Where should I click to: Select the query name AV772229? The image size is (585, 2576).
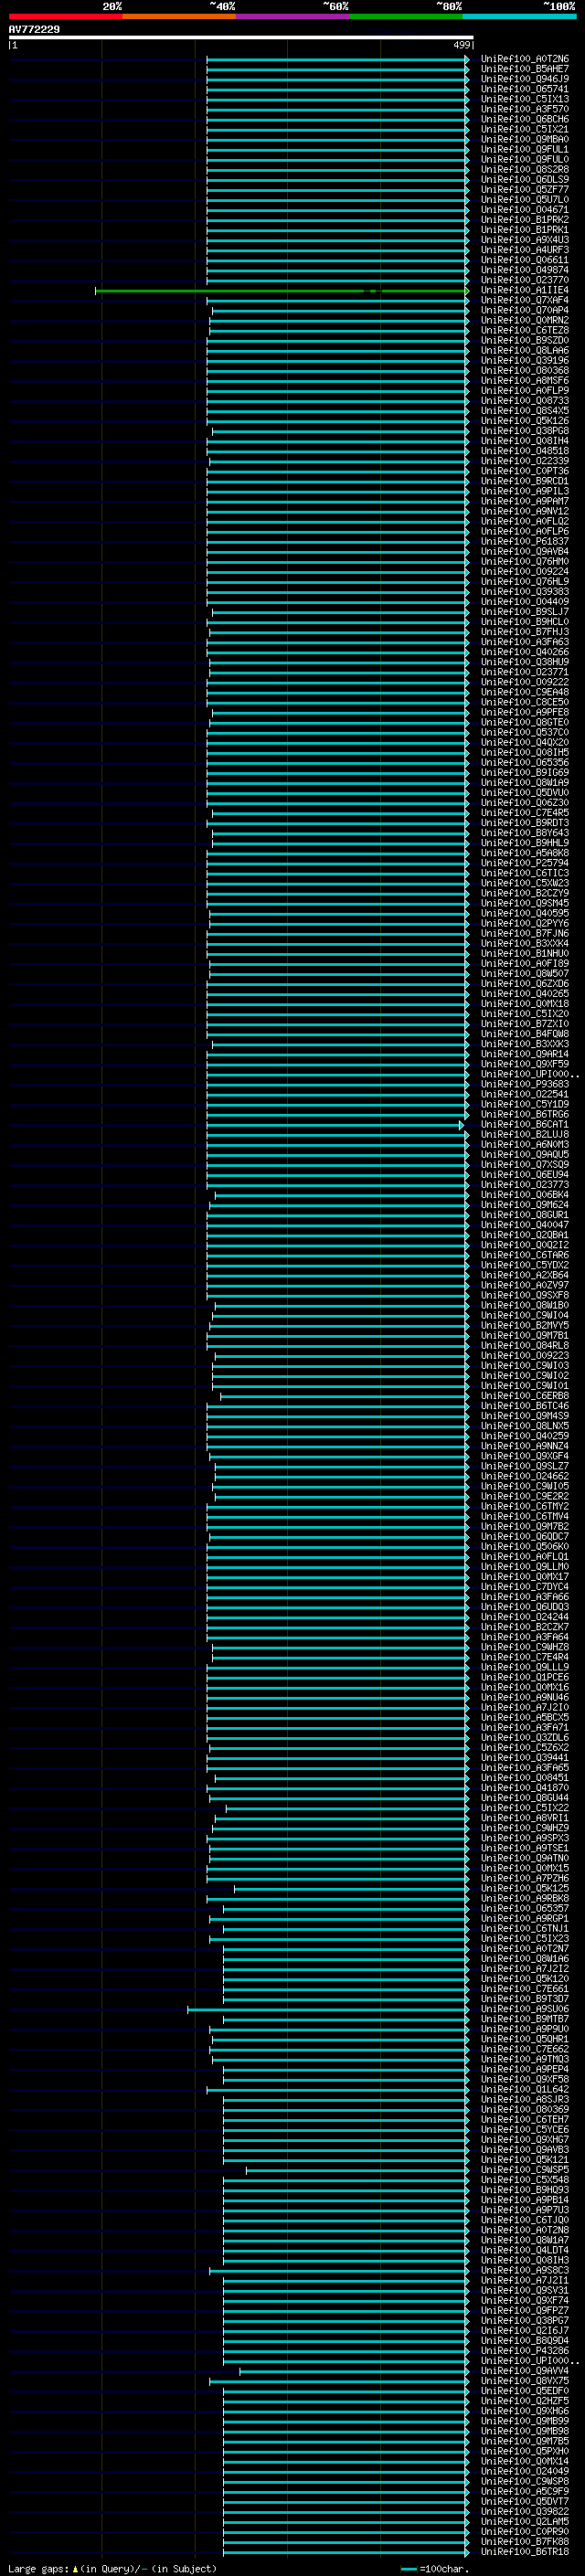34,30
